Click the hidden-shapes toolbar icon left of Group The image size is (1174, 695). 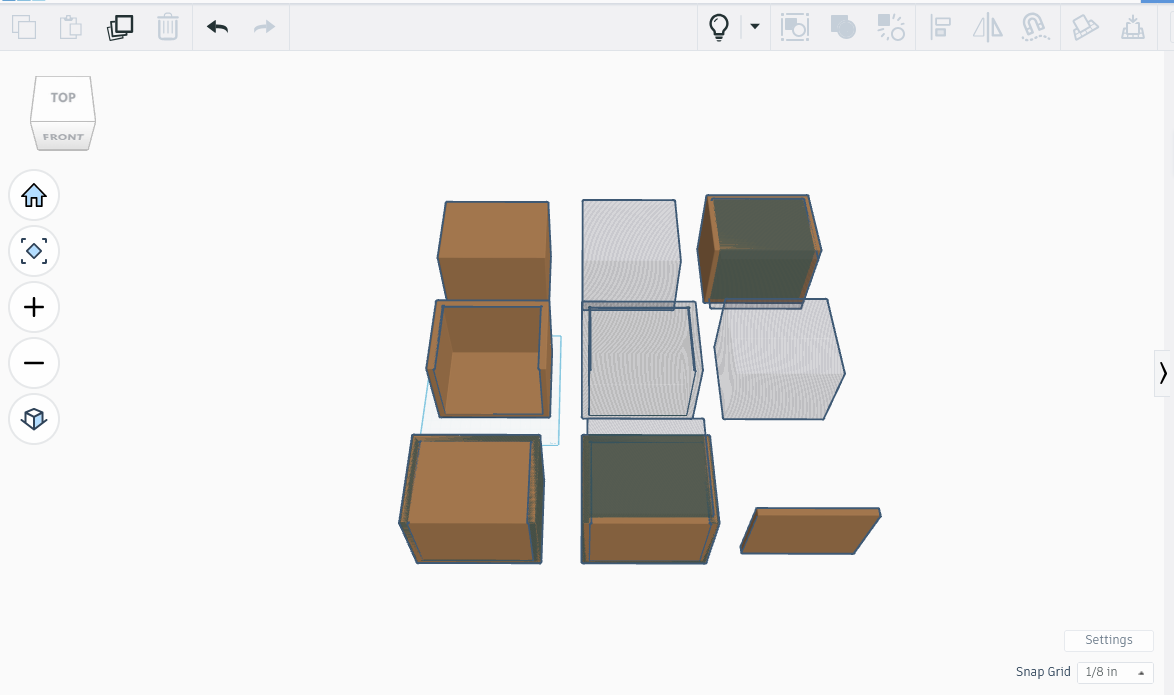[x=795, y=27]
